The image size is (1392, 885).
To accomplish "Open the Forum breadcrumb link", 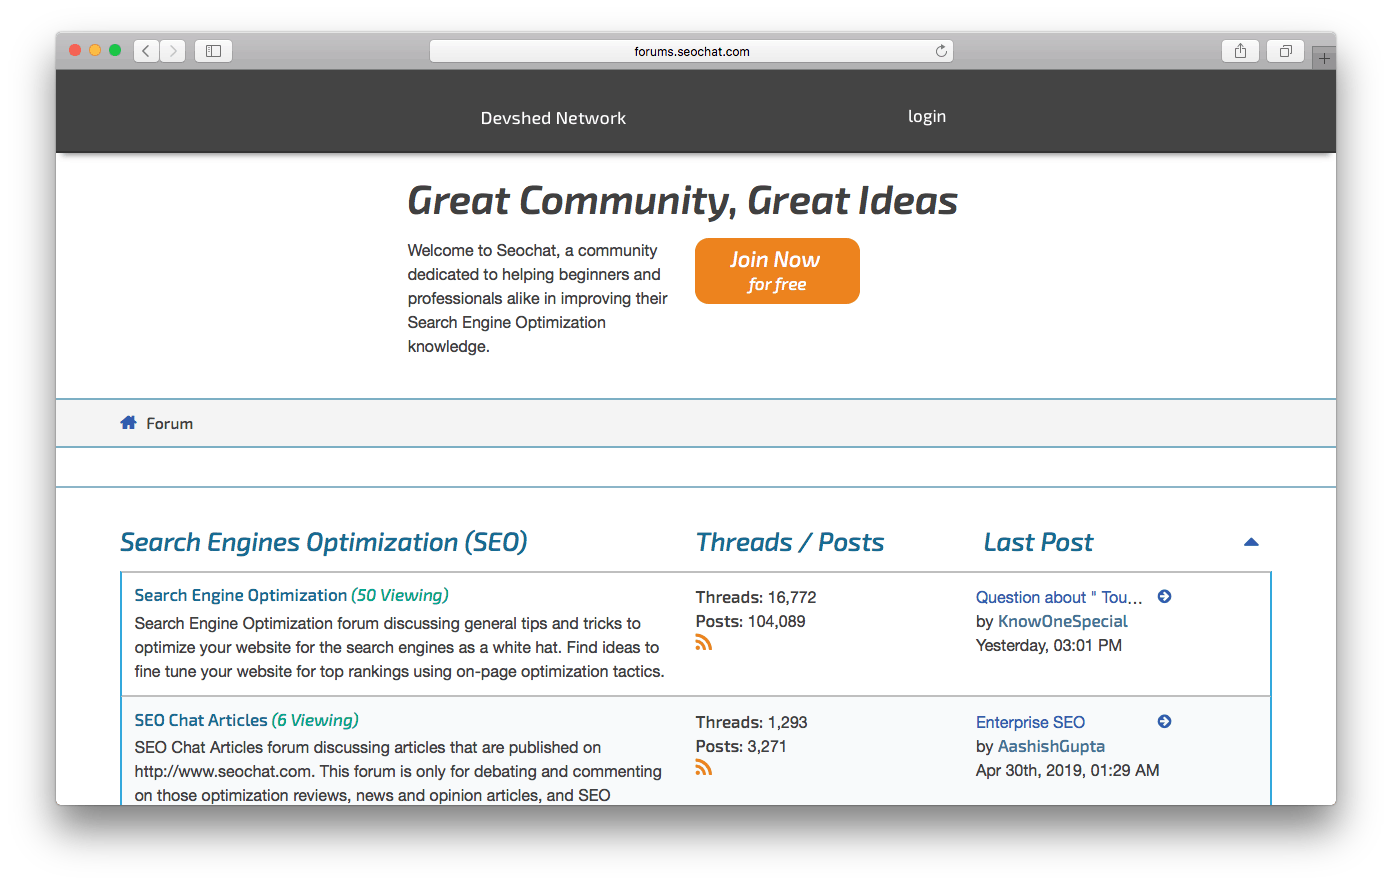I will (170, 424).
